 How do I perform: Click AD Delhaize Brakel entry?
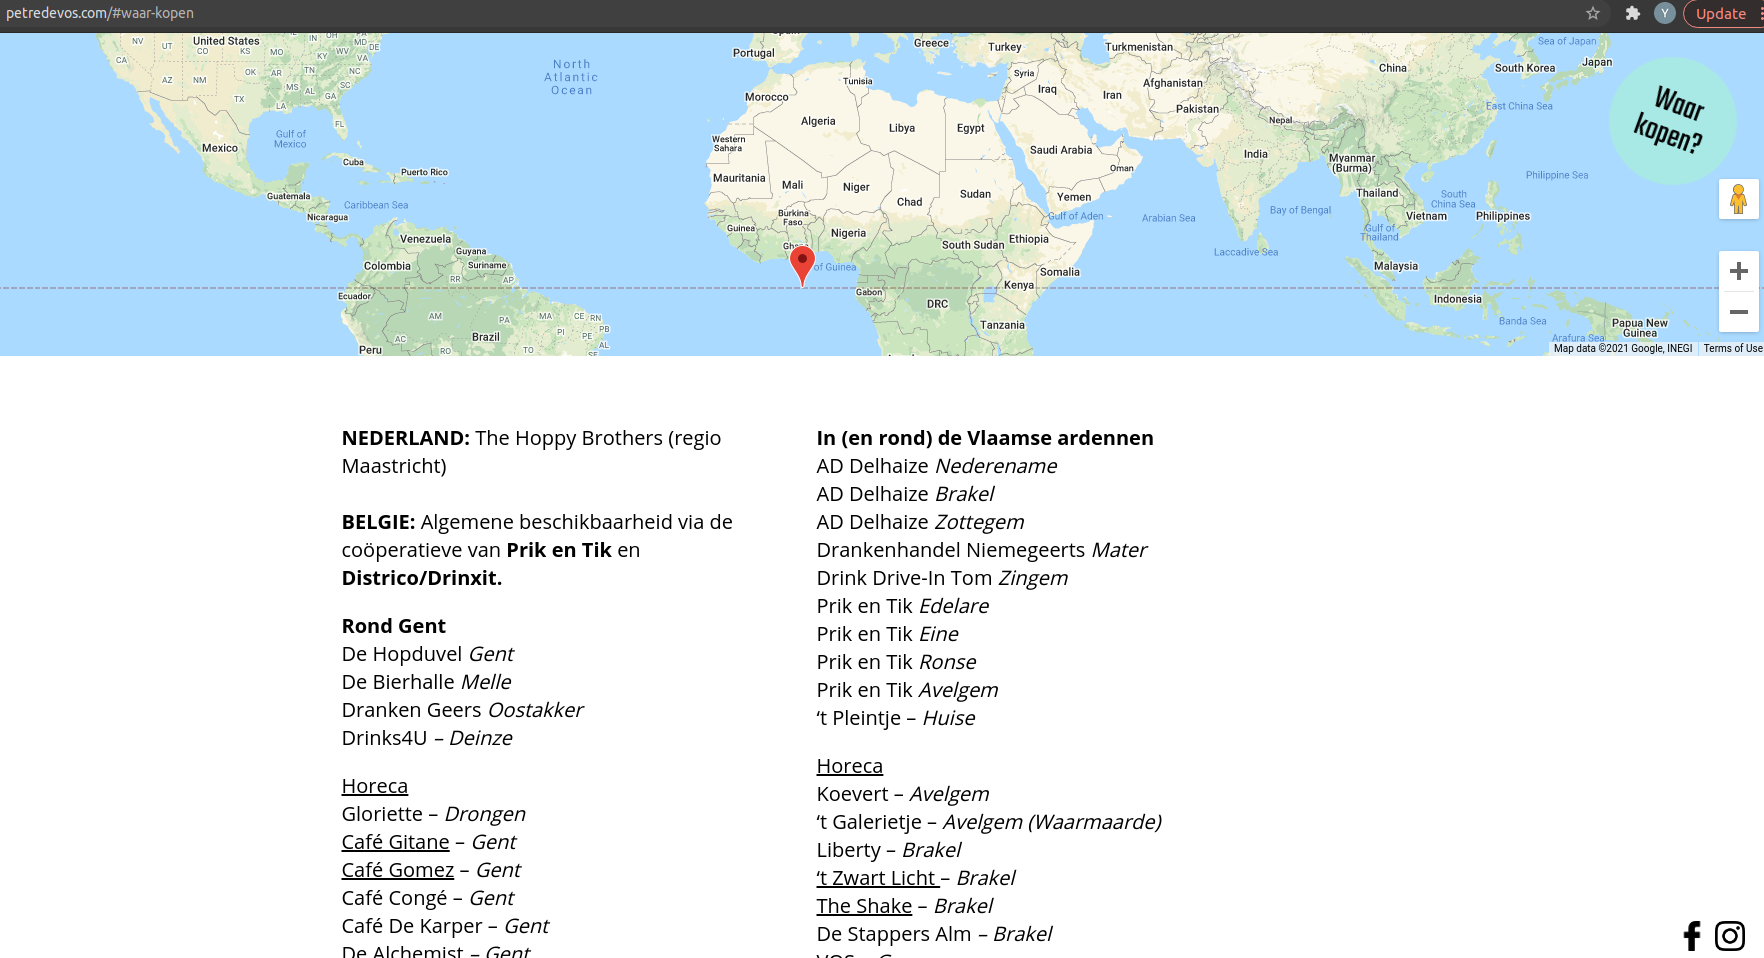click(906, 494)
